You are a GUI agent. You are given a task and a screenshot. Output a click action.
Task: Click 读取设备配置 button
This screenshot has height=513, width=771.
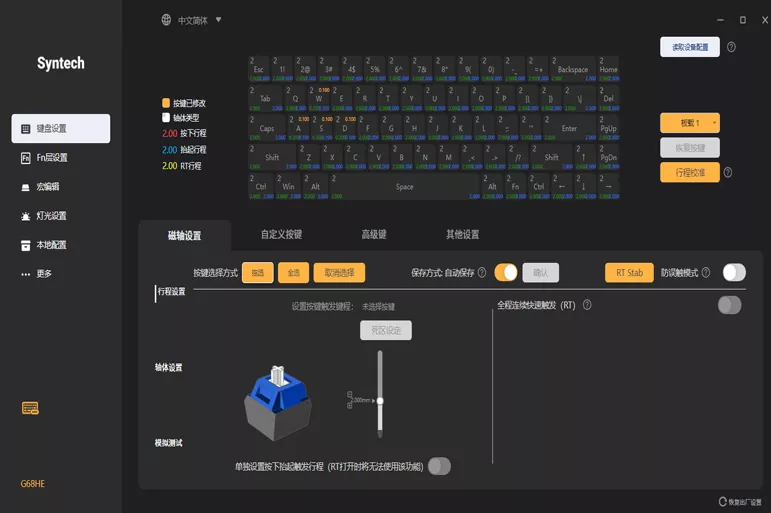tap(690, 47)
